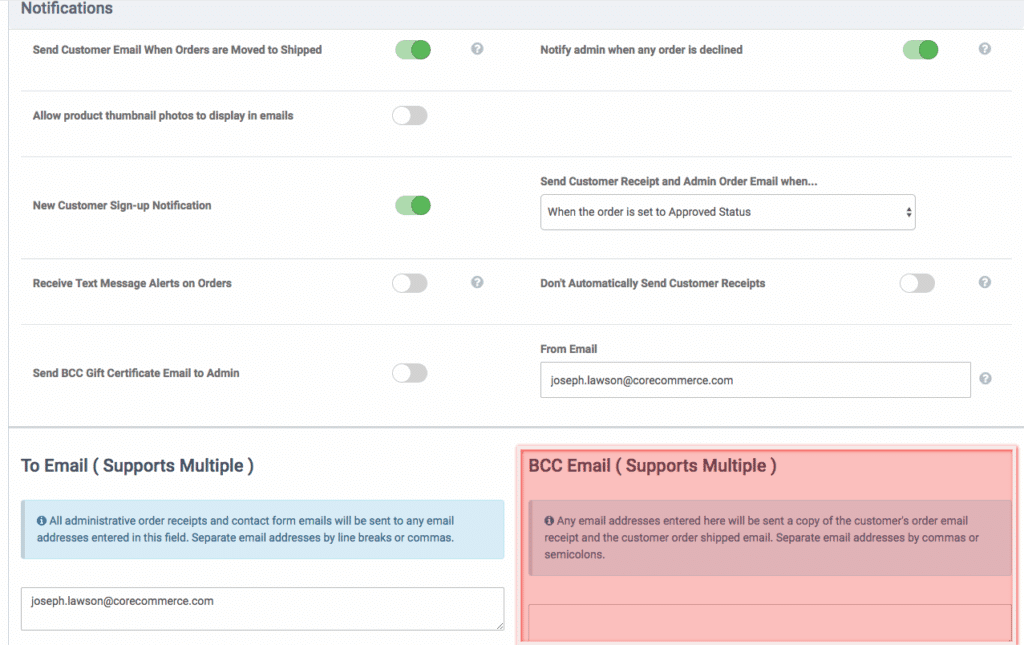Image resolution: width=1024 pixels, height=645 pixels.
Task: Click resize handle of To Email text area
Action: pos(499,626)
